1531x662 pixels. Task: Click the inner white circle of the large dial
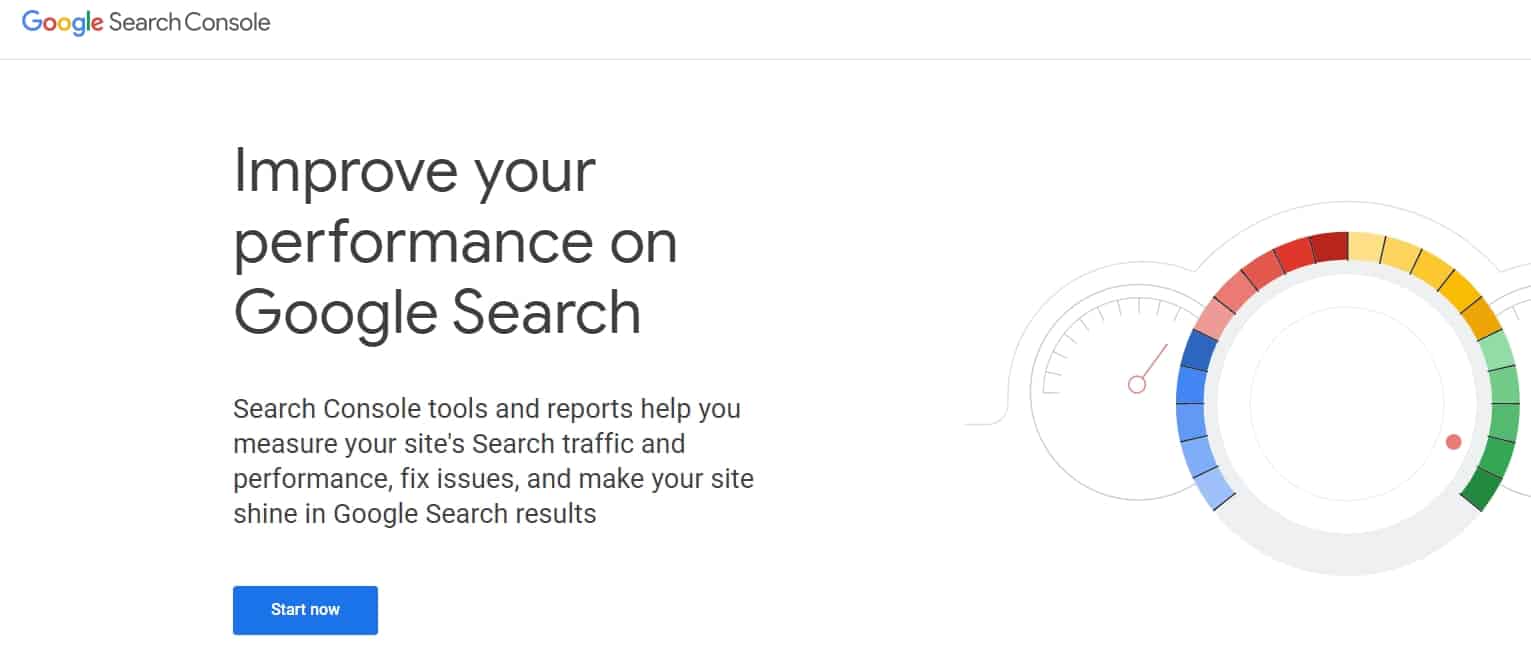(x=1347, y=405)
